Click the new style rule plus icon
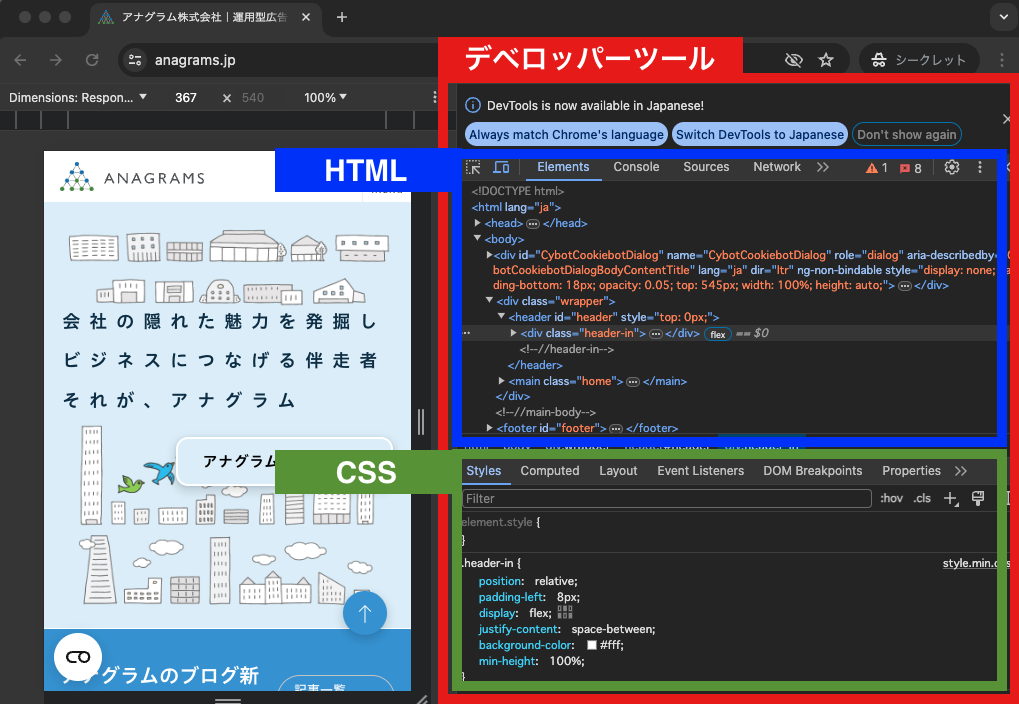This screenshot has width=1019, height=704. 951,498
